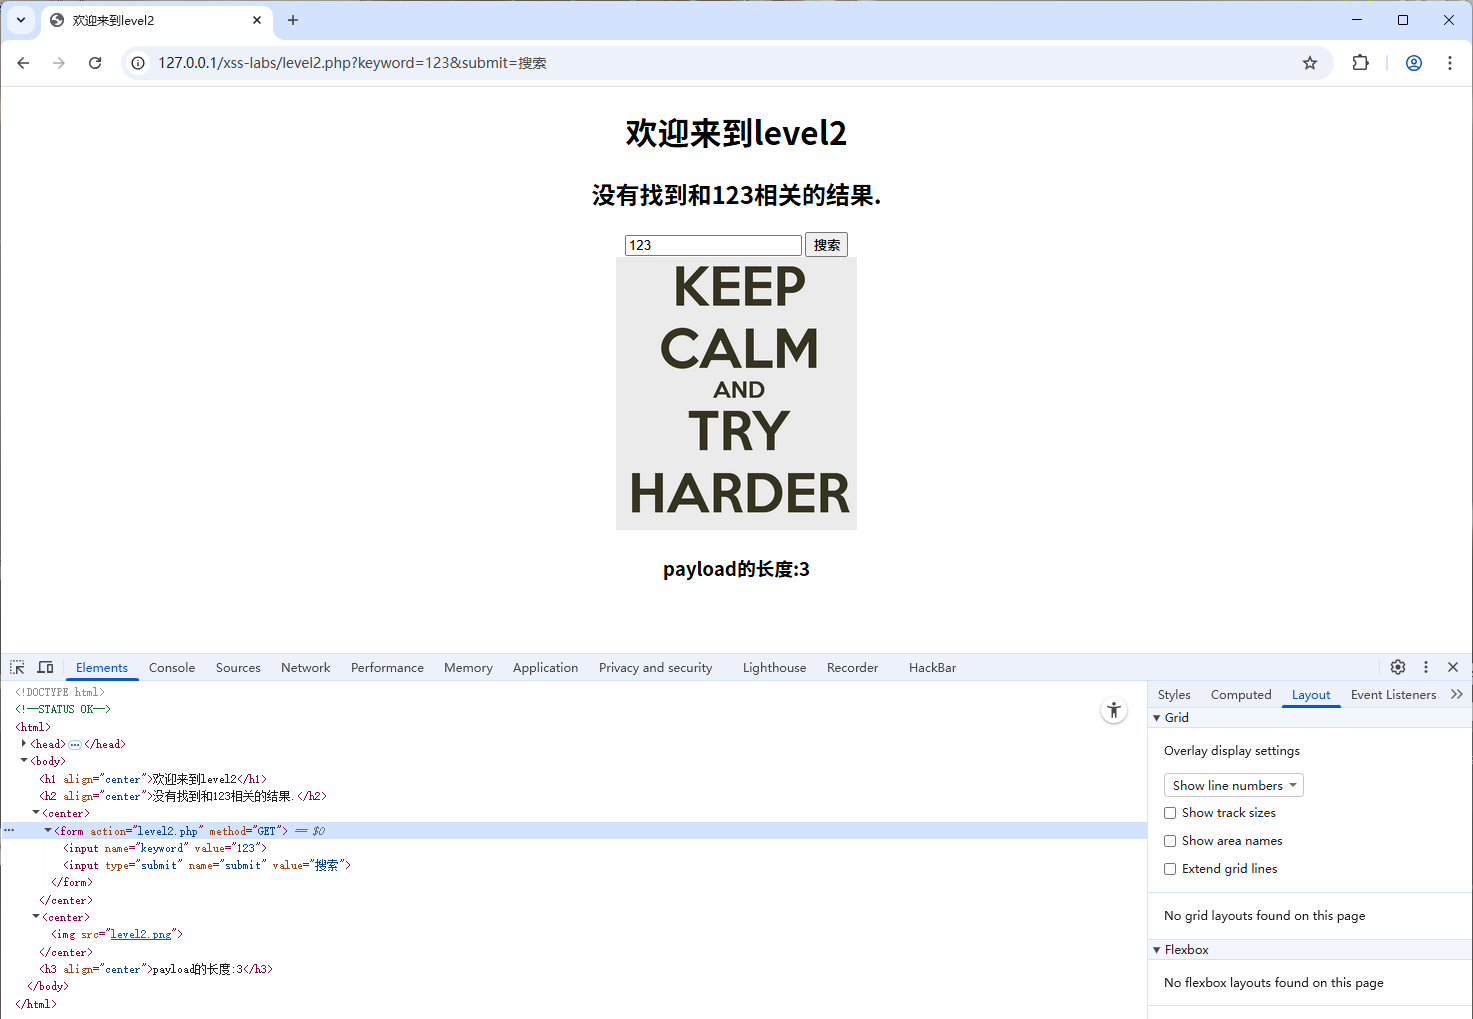Screen dimensions: 1473x1019
Task: Open Privacy and security tab
Action: tap(655, 668)
